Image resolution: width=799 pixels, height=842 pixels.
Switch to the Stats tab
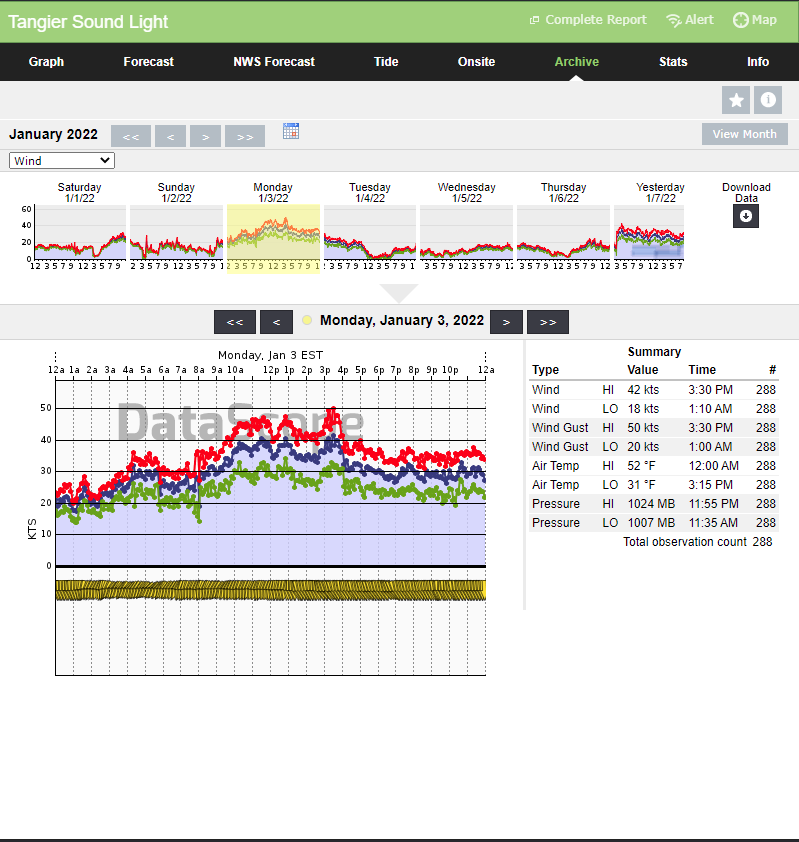(673, 62)
